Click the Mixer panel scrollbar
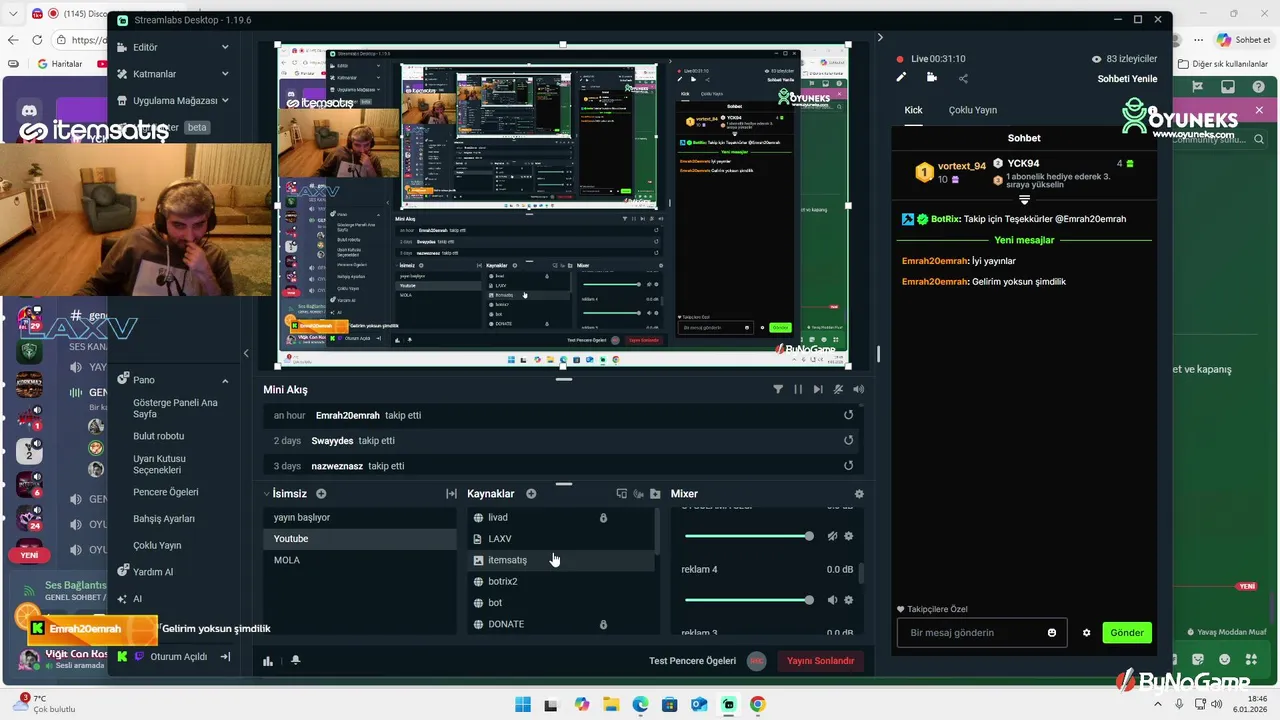1280x720 pixels. pos(862,572)
